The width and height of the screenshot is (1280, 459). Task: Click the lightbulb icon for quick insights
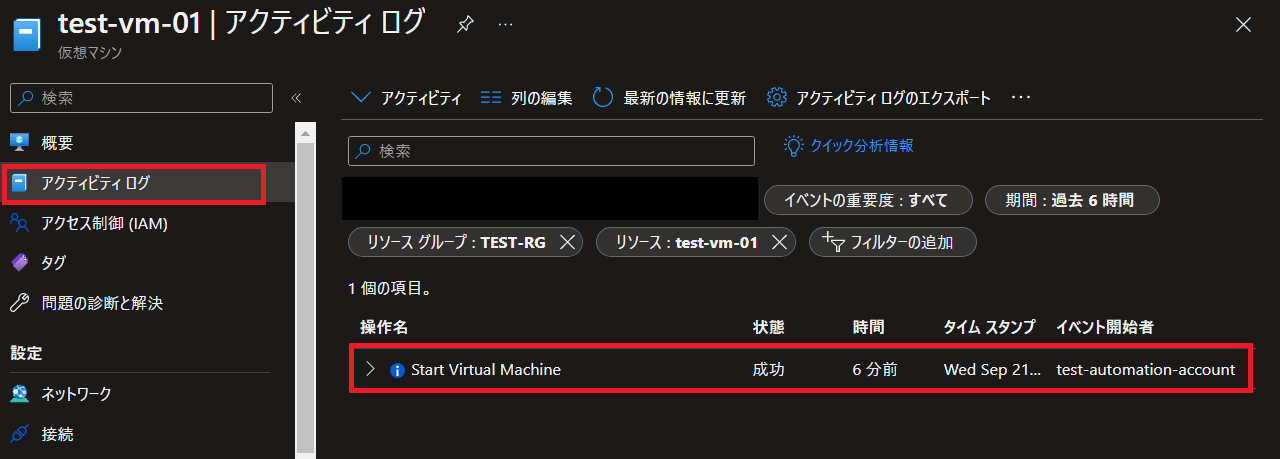click(x=794, y=146)
